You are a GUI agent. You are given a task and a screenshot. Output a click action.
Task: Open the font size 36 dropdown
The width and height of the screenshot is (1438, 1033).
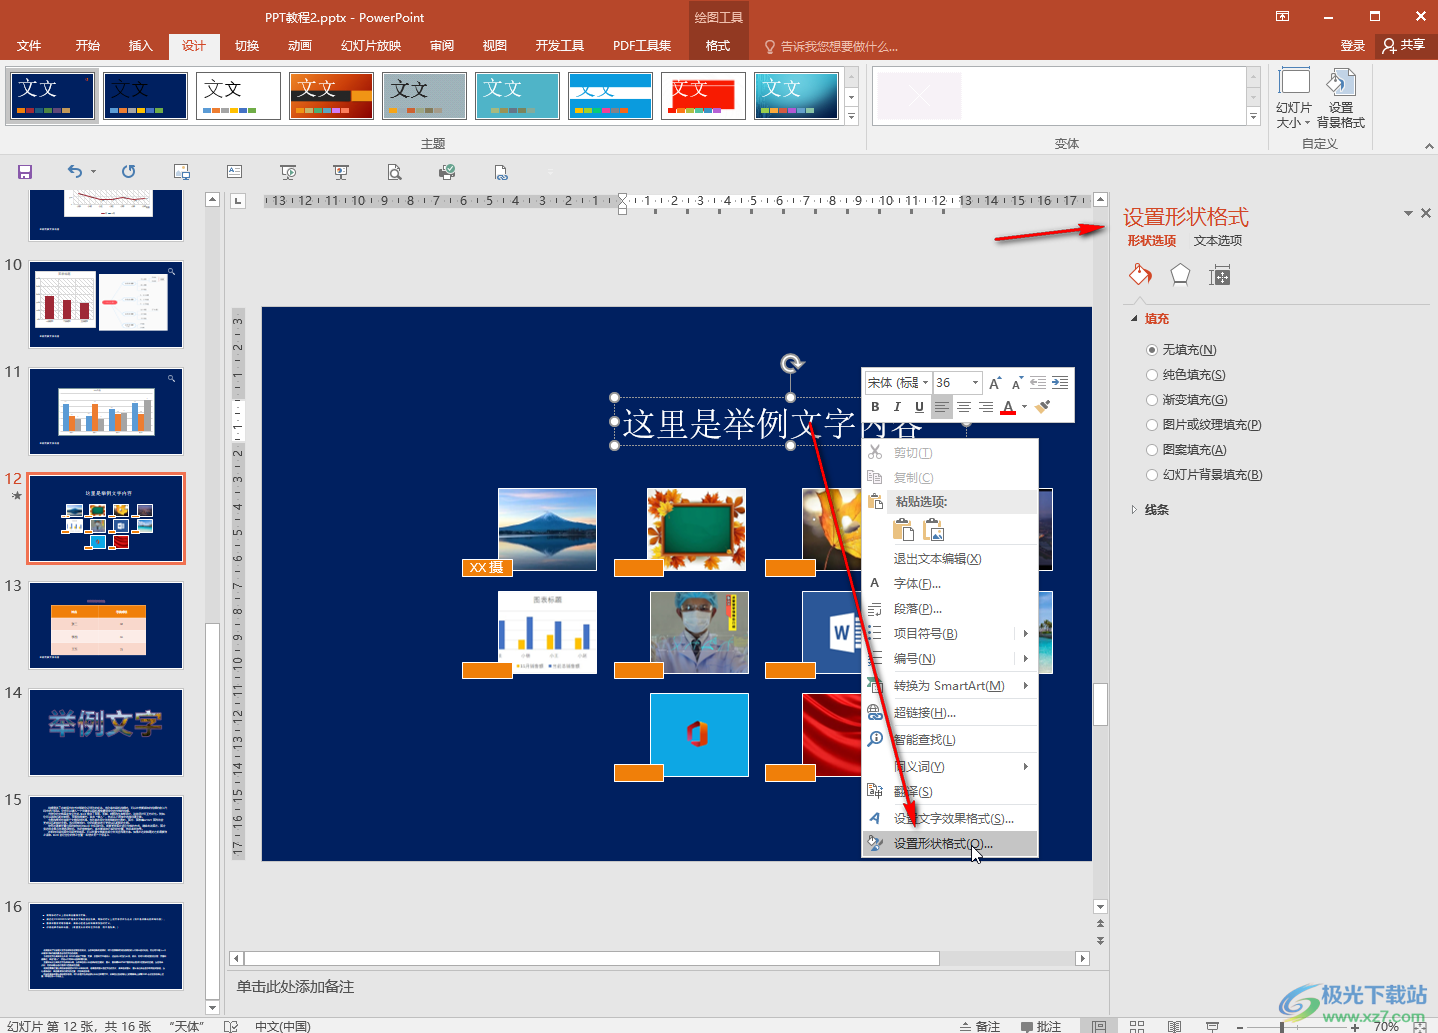tap(975, 383)
